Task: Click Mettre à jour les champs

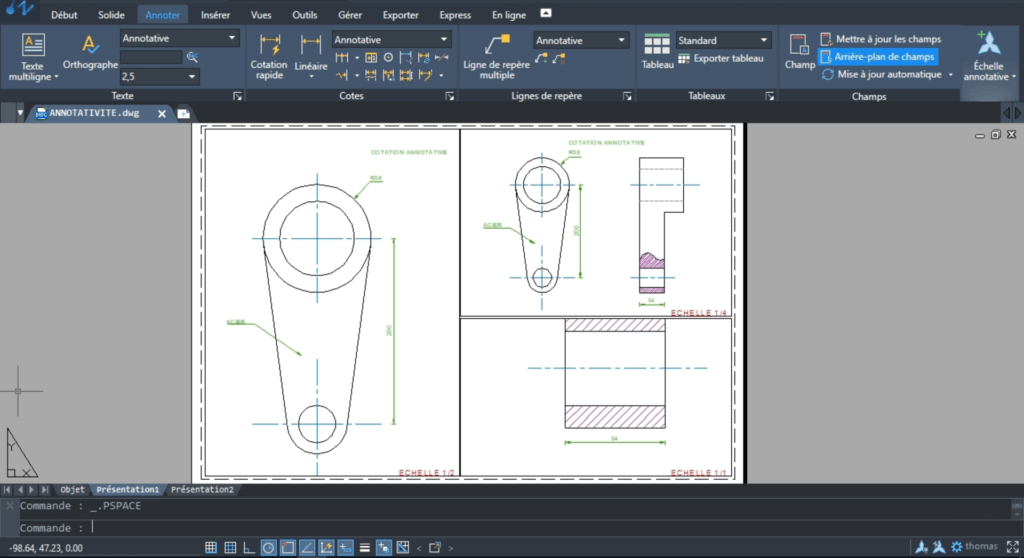Action: pyautogui.click(x=888, y=39)
